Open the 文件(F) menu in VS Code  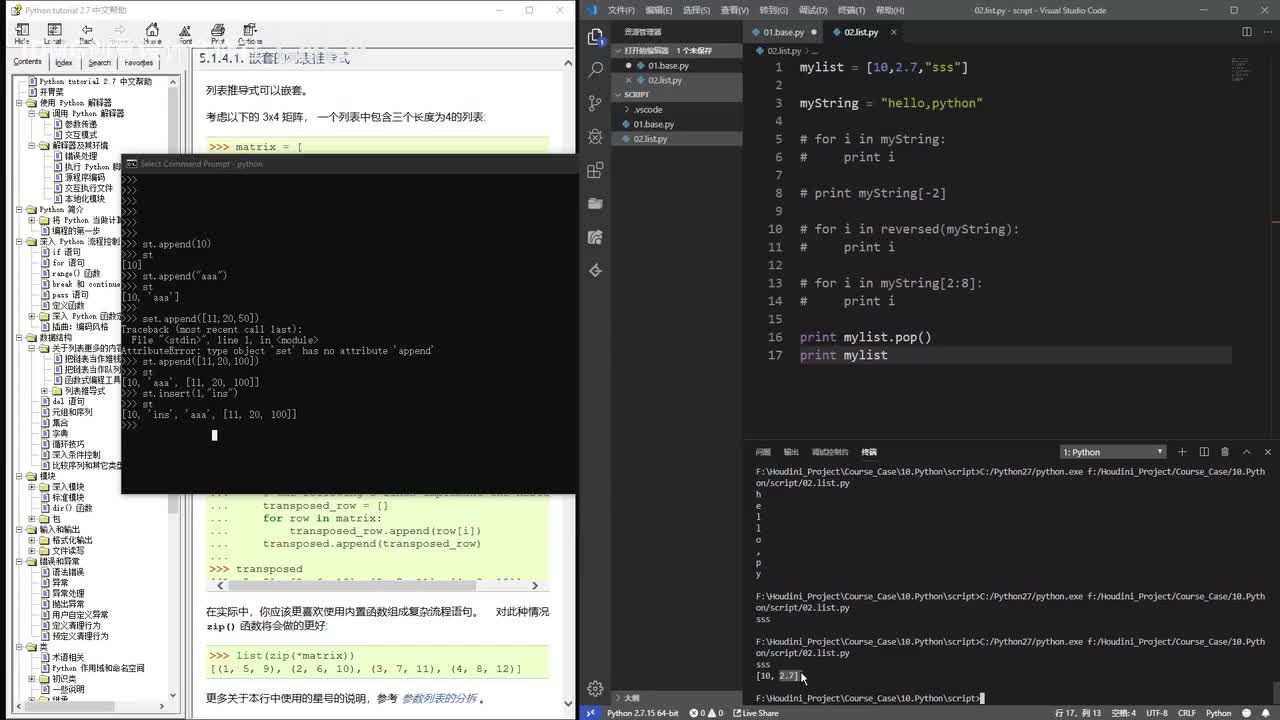point(621,10)
